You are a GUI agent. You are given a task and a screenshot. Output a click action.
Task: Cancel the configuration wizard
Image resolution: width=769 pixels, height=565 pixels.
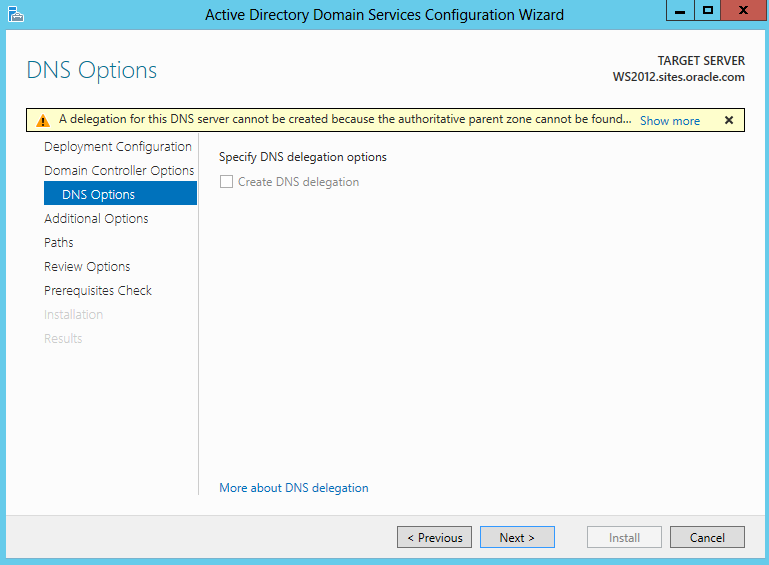click(x=707, y=537)
